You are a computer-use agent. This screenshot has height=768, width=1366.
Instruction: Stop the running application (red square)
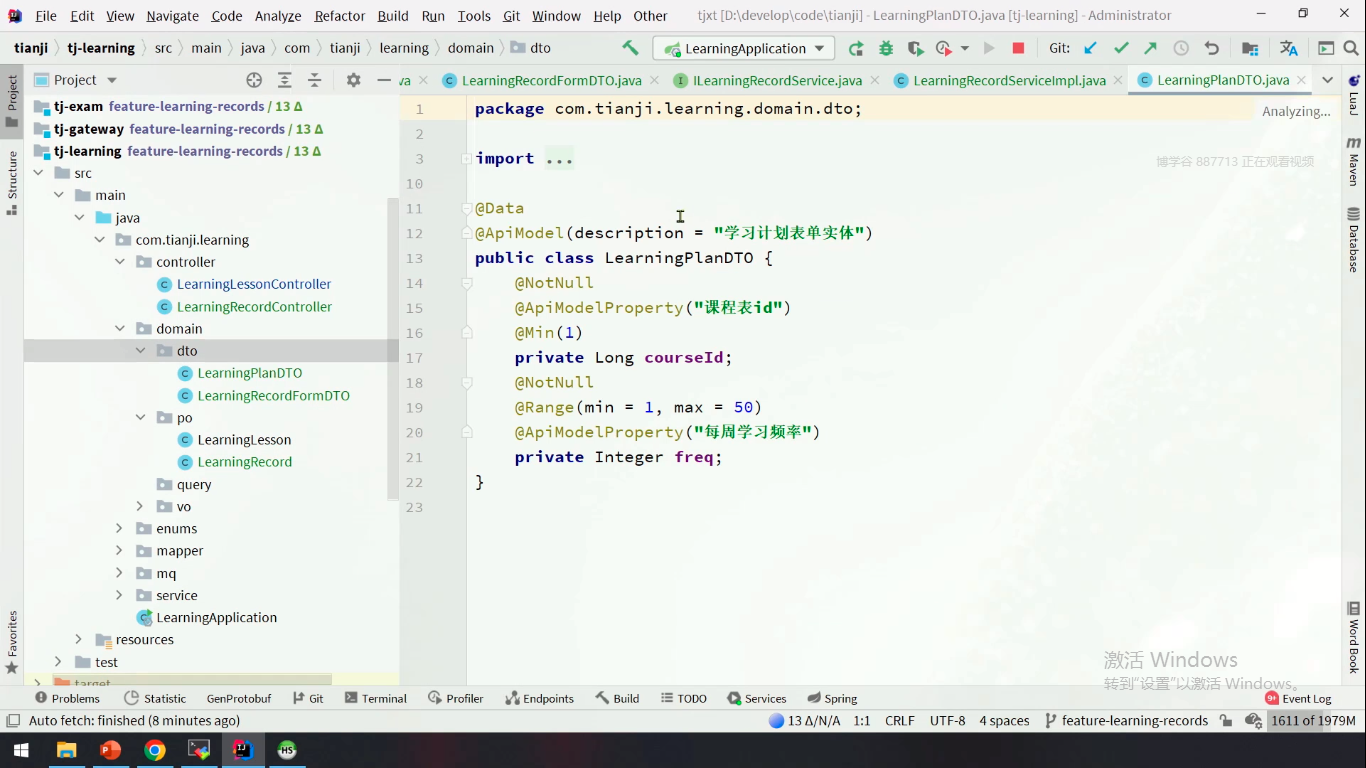pyautogui.click(x=1018, y=48)
